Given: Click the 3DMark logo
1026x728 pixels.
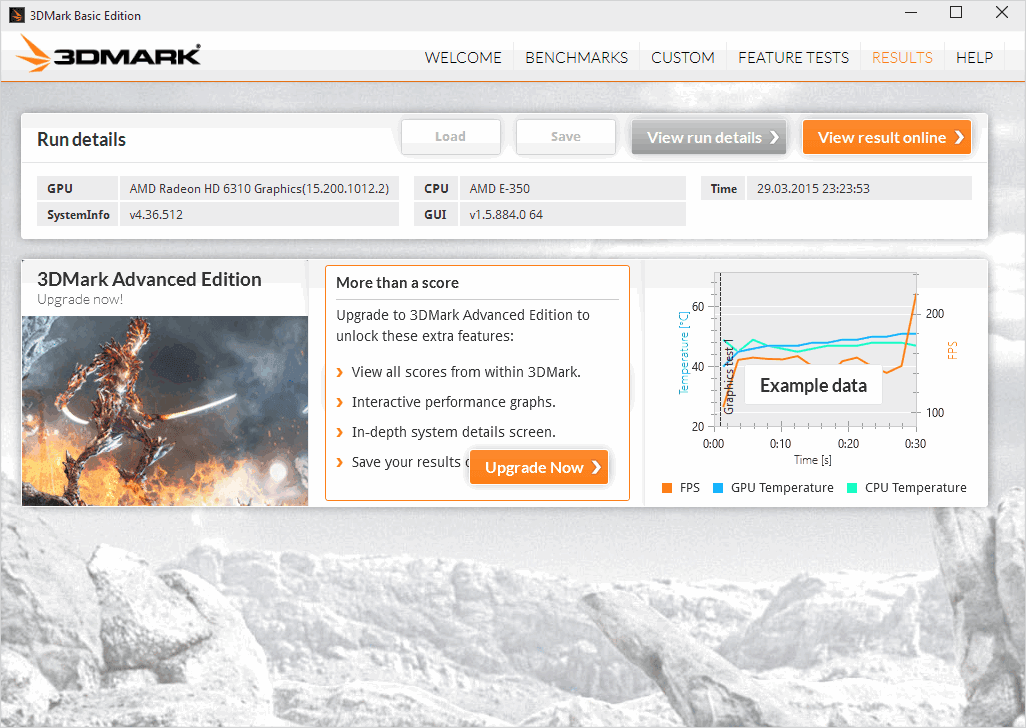Looking at the screenshot, I should point(109,54).
